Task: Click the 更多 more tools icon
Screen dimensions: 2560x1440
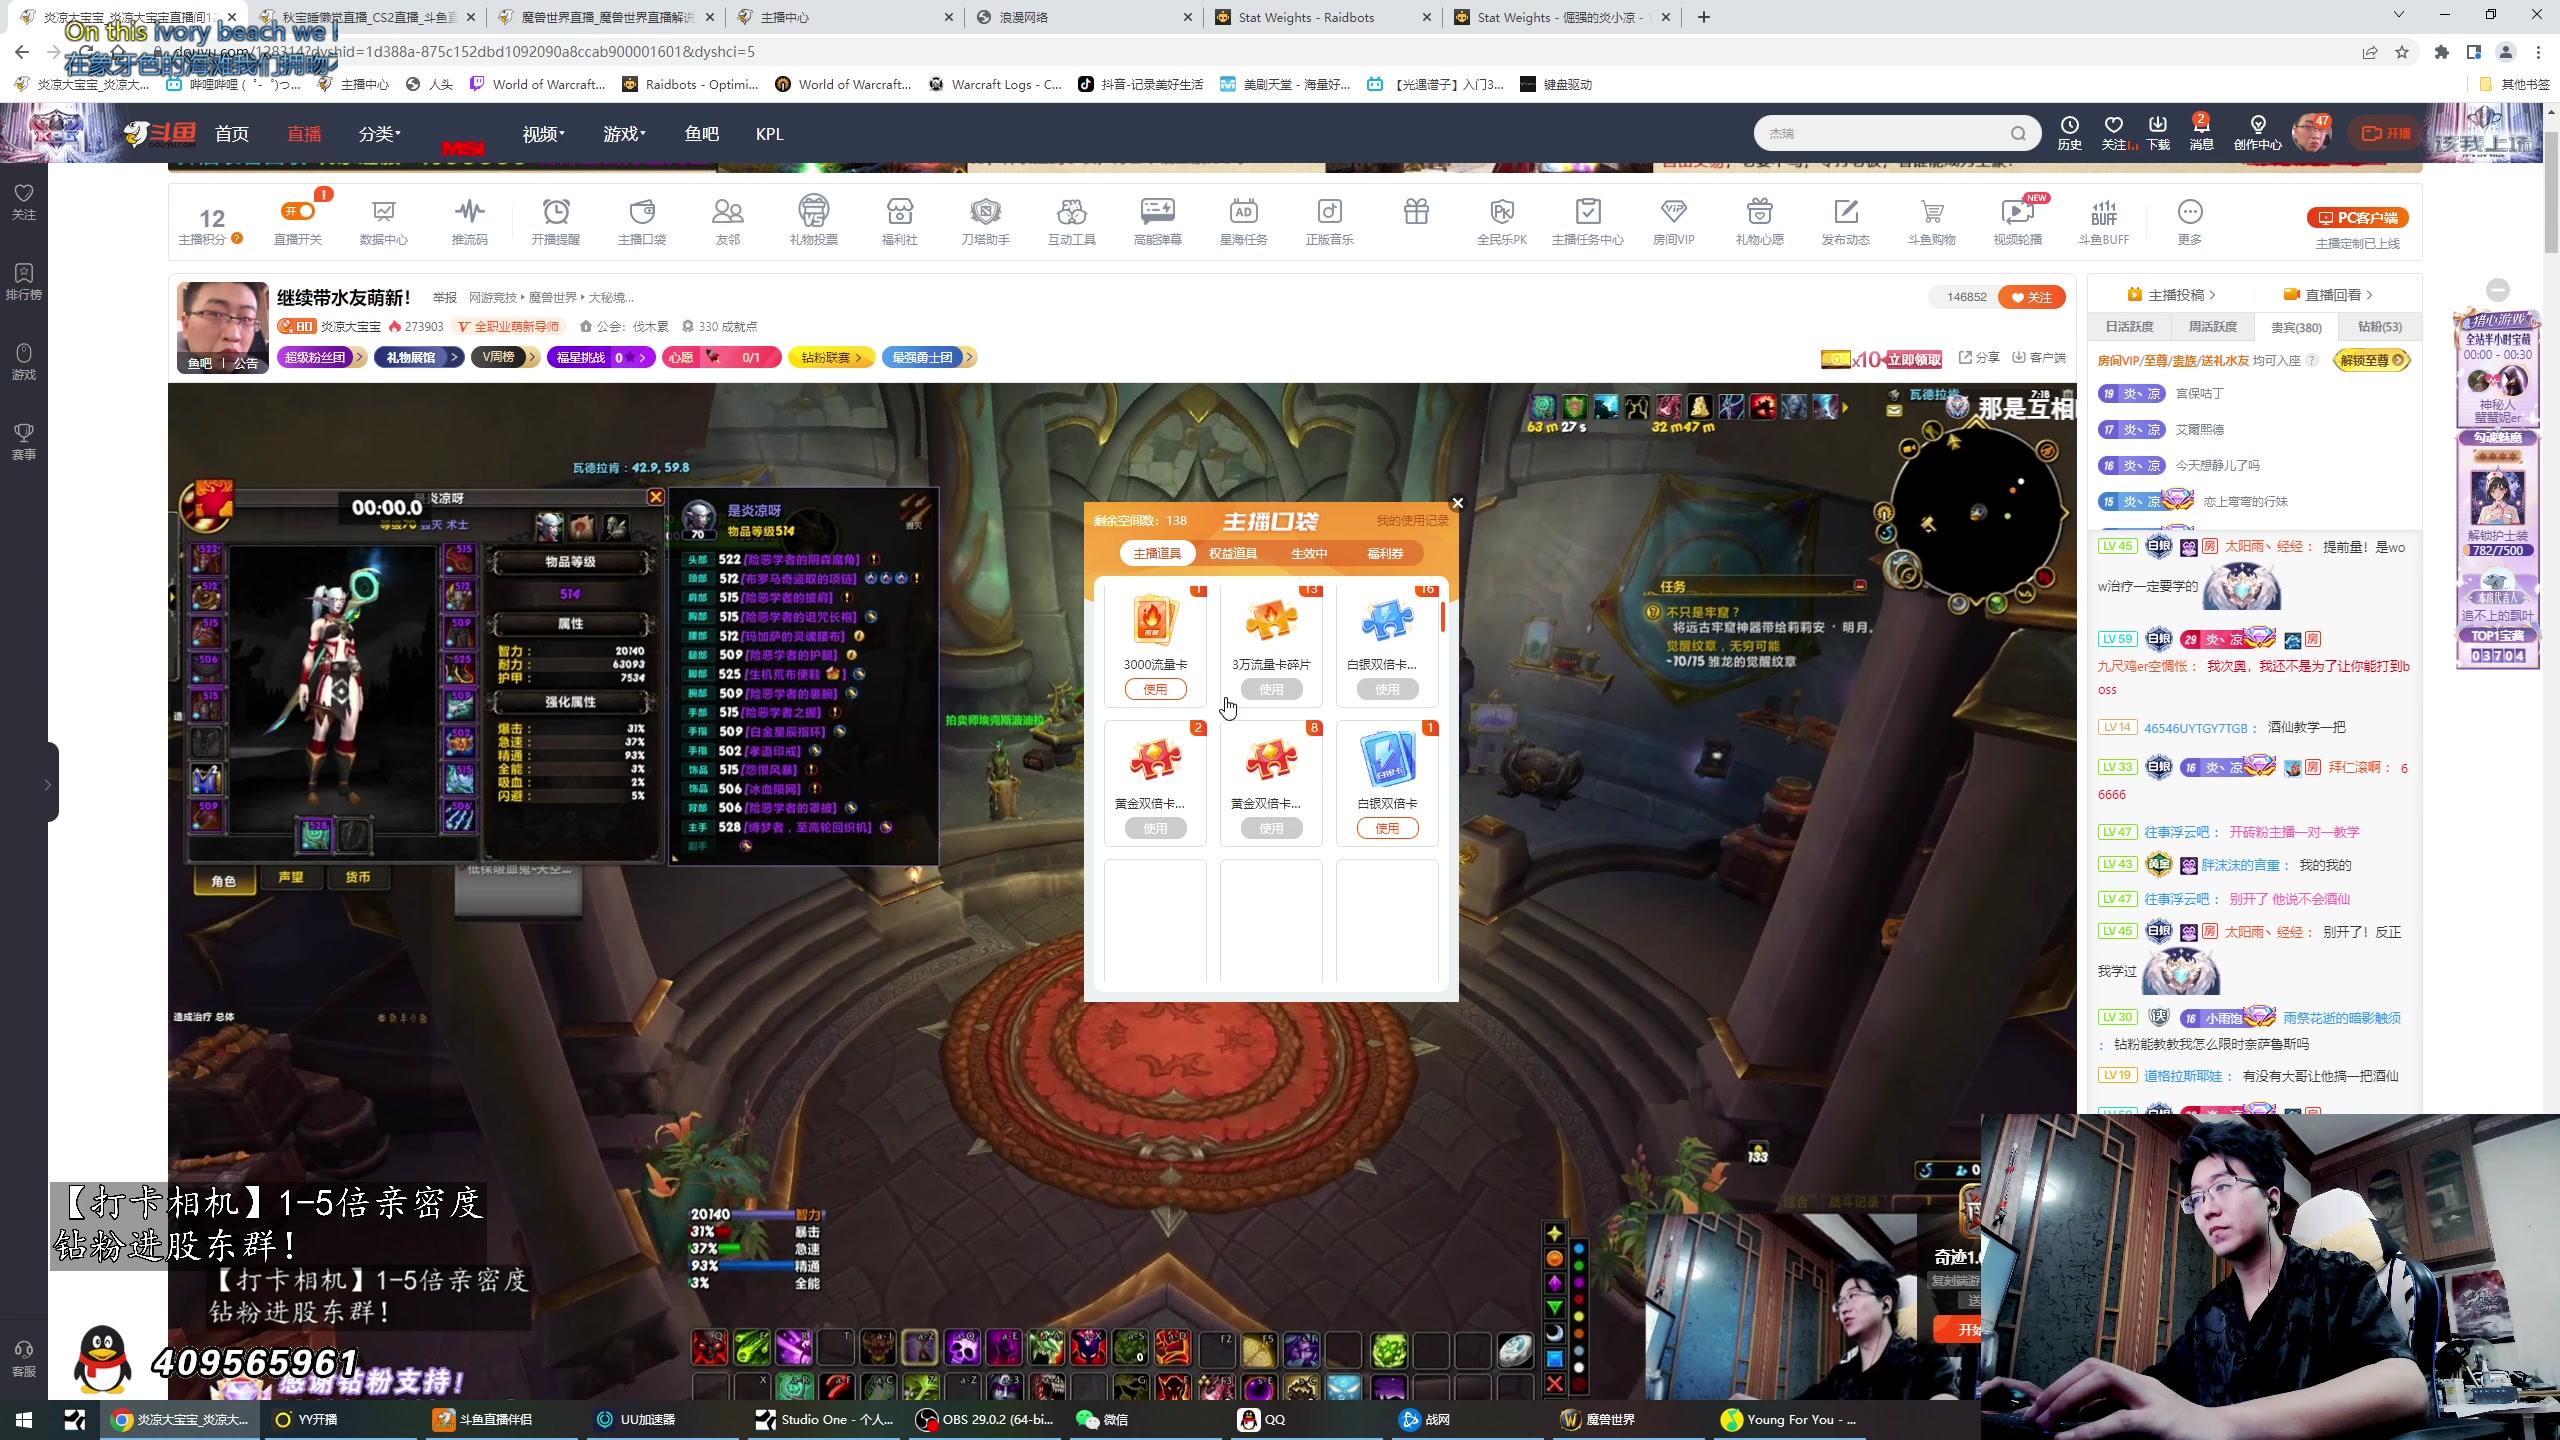Action: click(x=2190, y=221)
